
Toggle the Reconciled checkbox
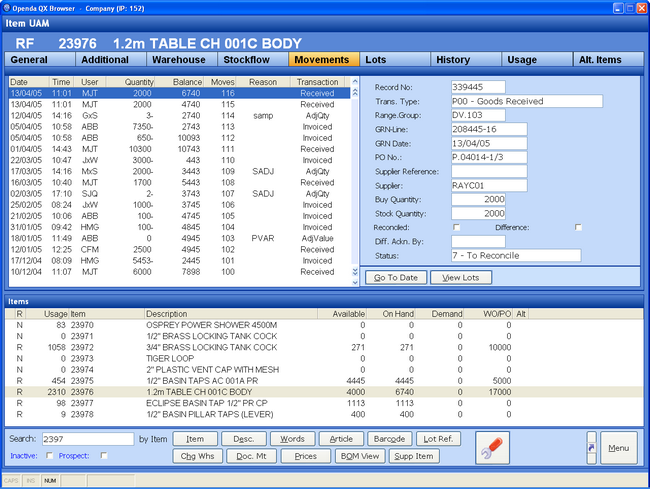(x=456, y=228)
